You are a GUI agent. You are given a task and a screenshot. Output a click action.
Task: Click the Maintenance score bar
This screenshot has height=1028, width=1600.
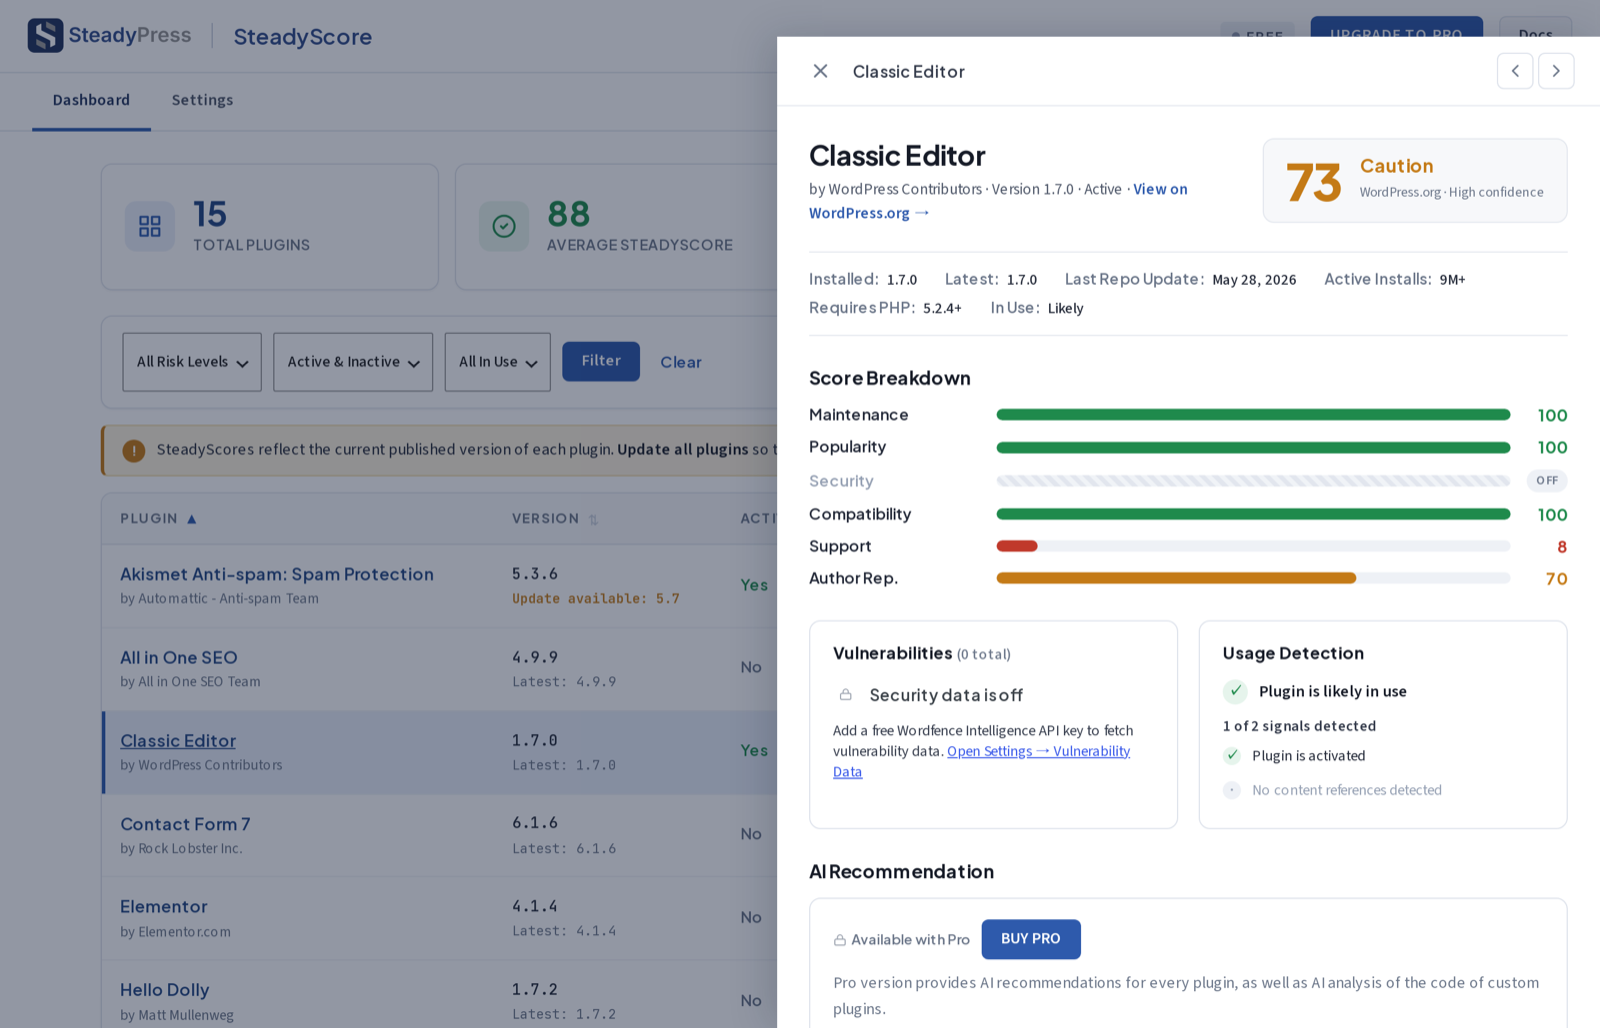pos(1253,415)
